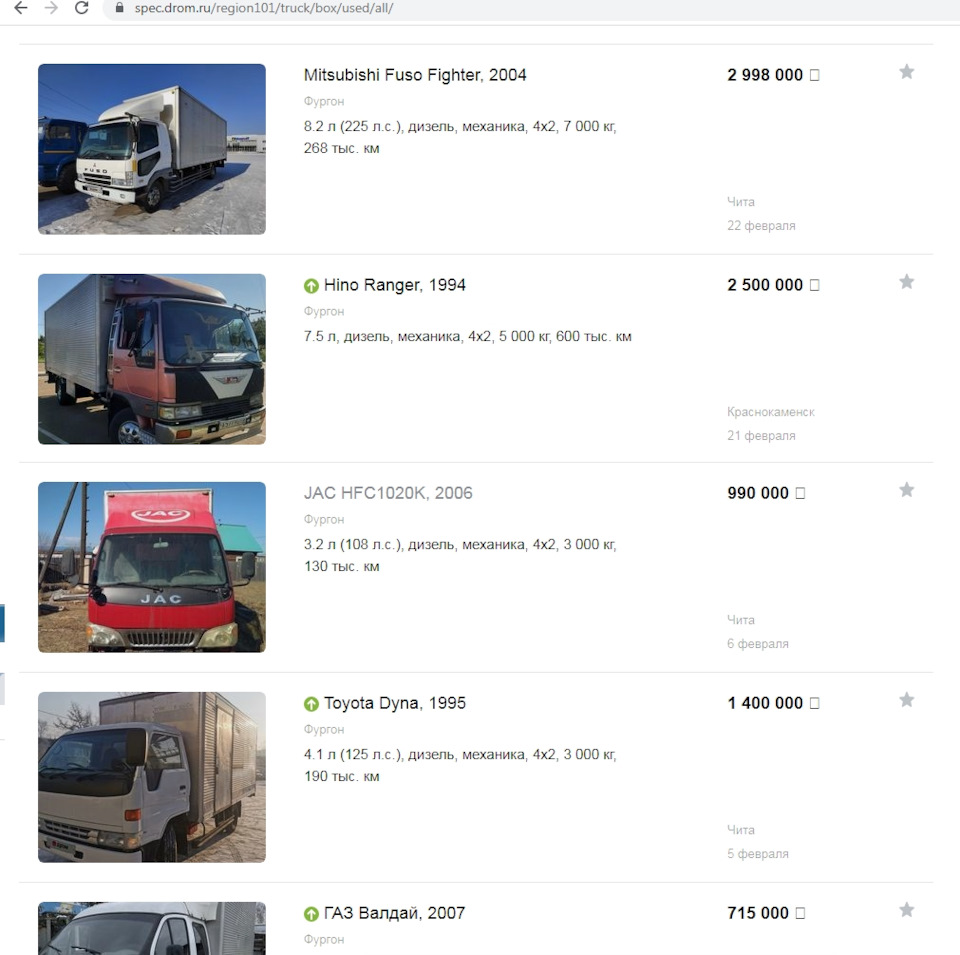Click the browser forward arrow
Image resolution: width=960 pixels, height=955 pixels.
point(51,8)
